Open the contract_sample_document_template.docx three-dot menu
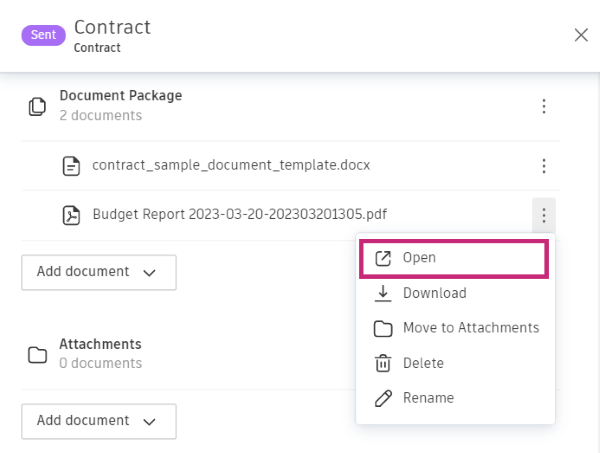 (543, 166)
